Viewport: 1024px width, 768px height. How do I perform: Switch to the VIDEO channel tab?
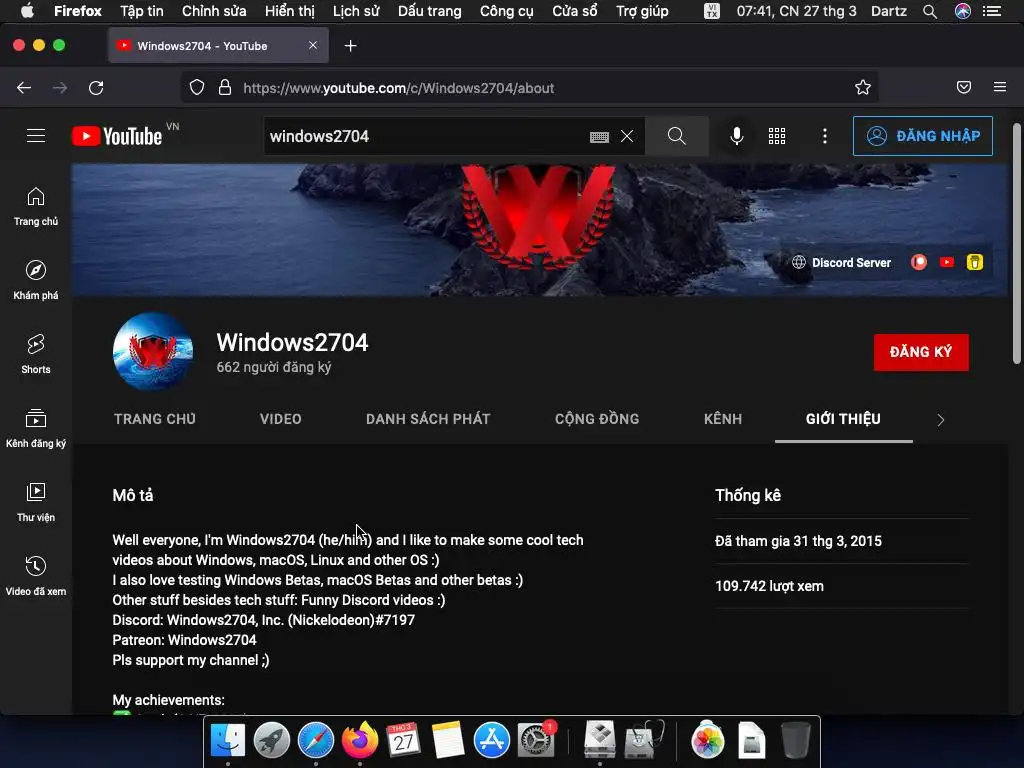click(281, 419)
